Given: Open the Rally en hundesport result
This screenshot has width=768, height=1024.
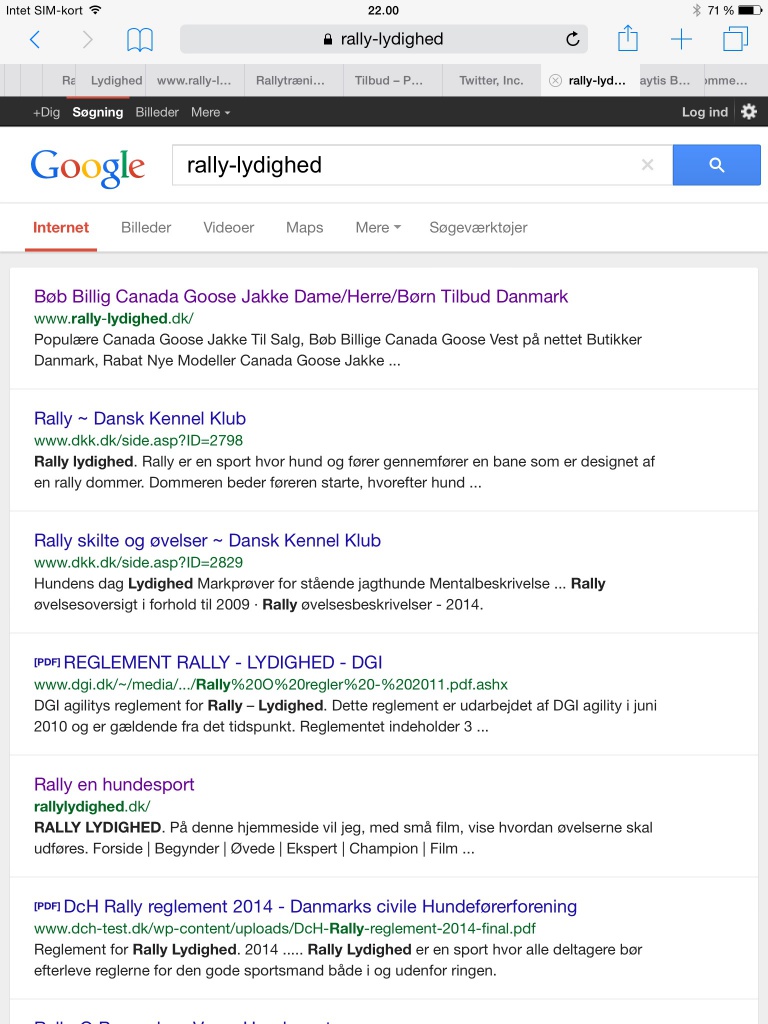Looking at the screenshot, I should pyautogui.click(x=114, y=784).
